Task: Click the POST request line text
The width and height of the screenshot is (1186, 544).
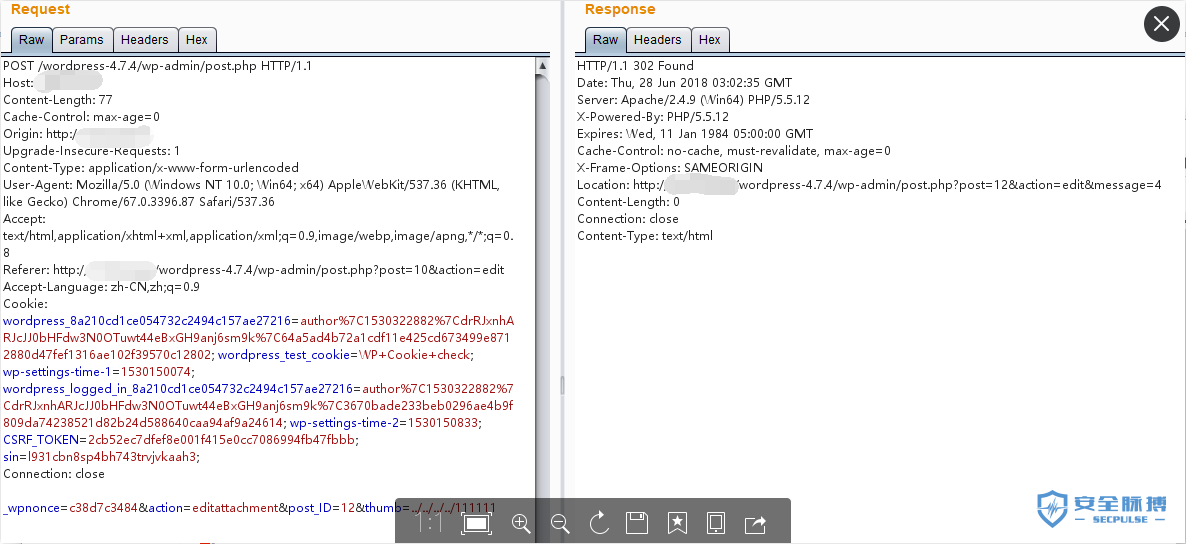Action: (x=157, y=66)
